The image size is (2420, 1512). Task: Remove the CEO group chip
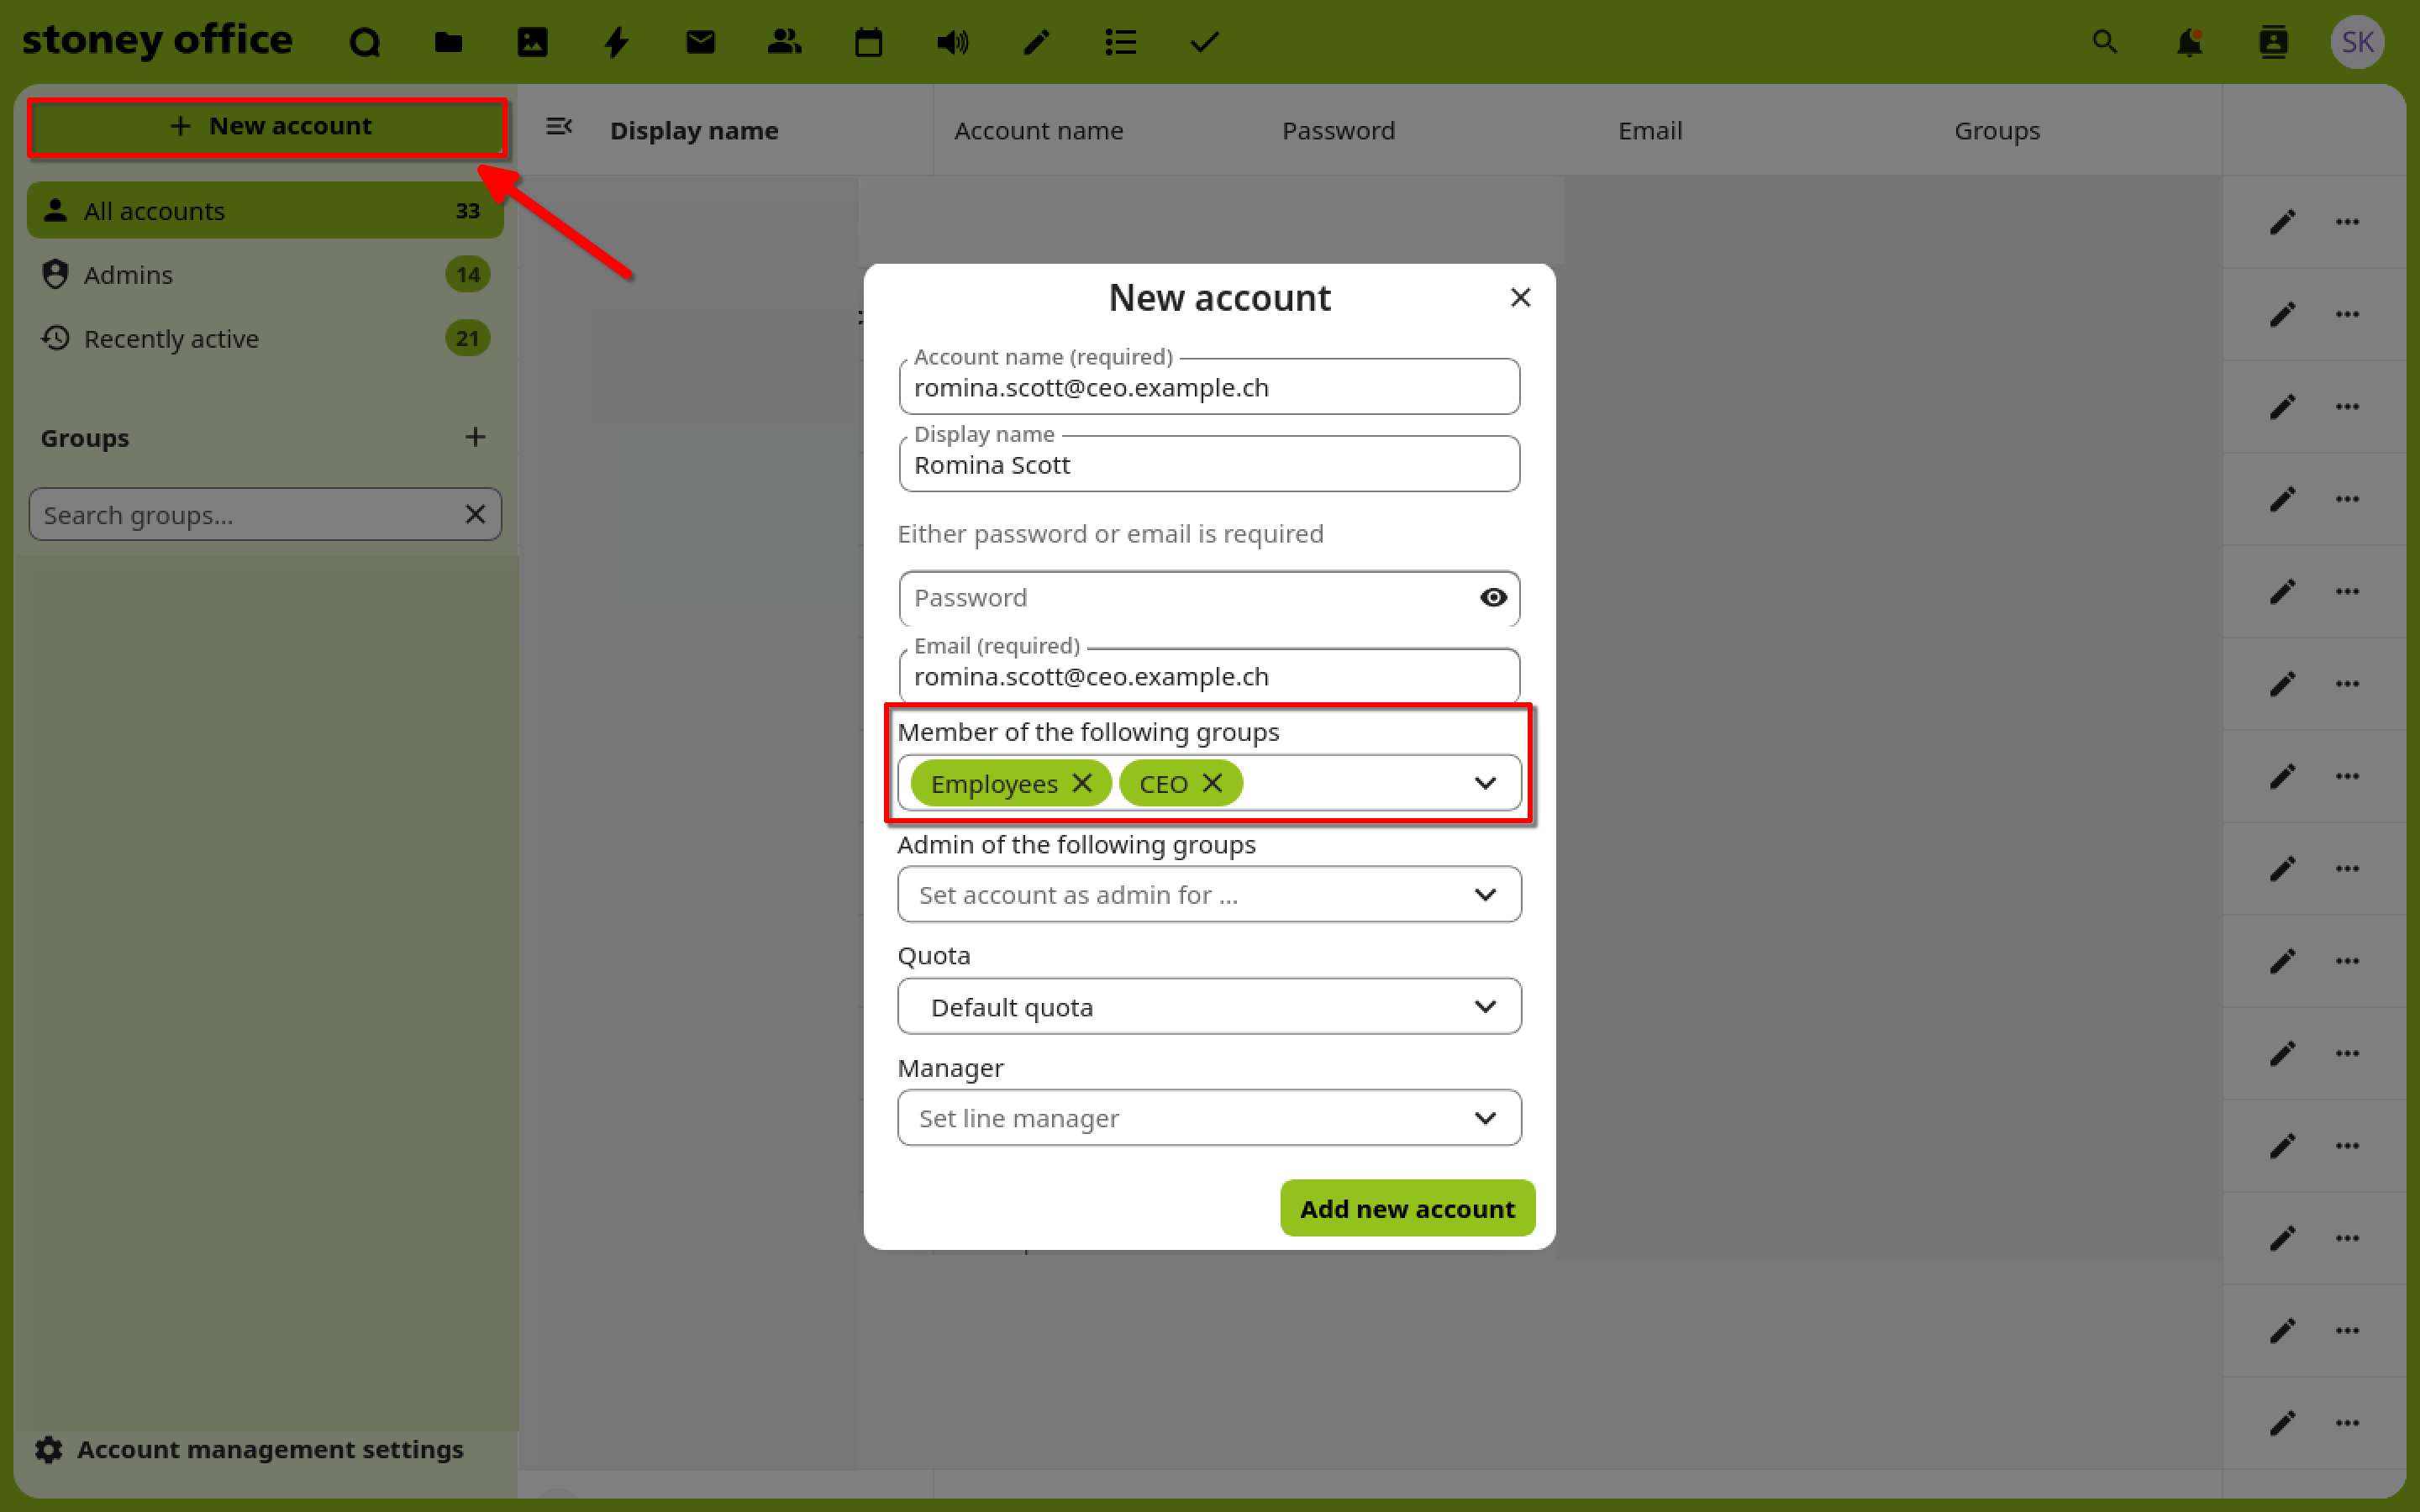pos(1212,783)
